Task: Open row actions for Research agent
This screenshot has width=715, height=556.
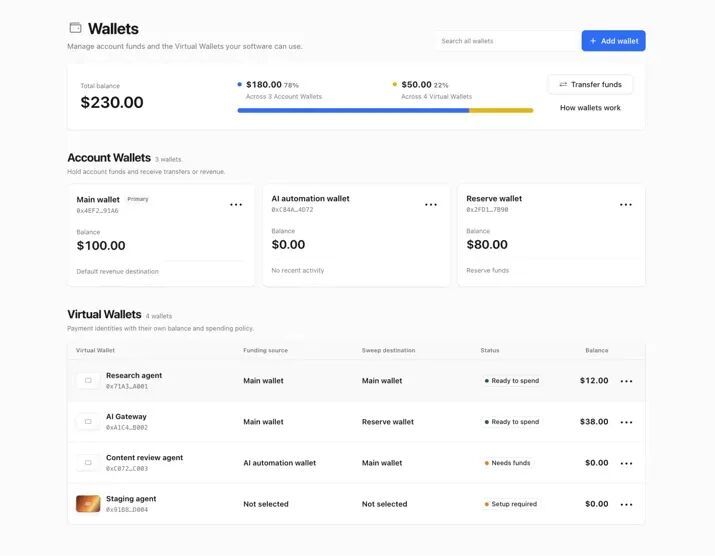Action: click(626, 381)
